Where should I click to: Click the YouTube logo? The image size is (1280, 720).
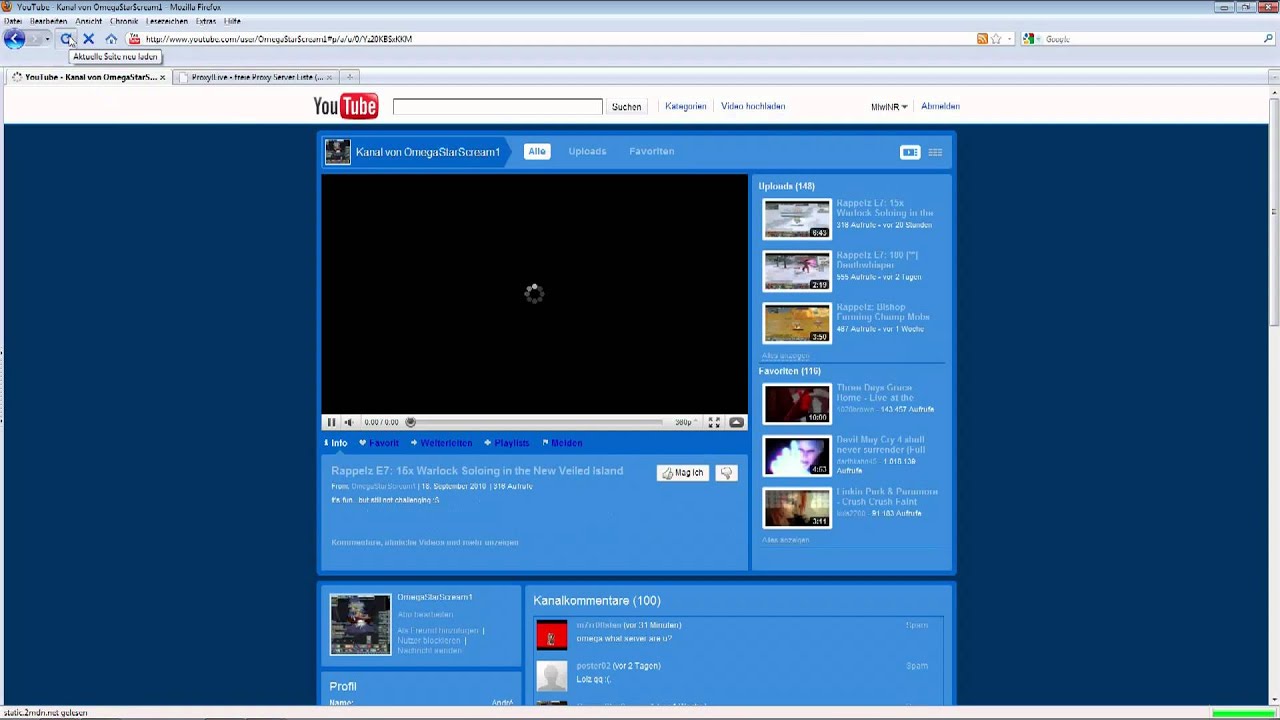click(345, 106)
